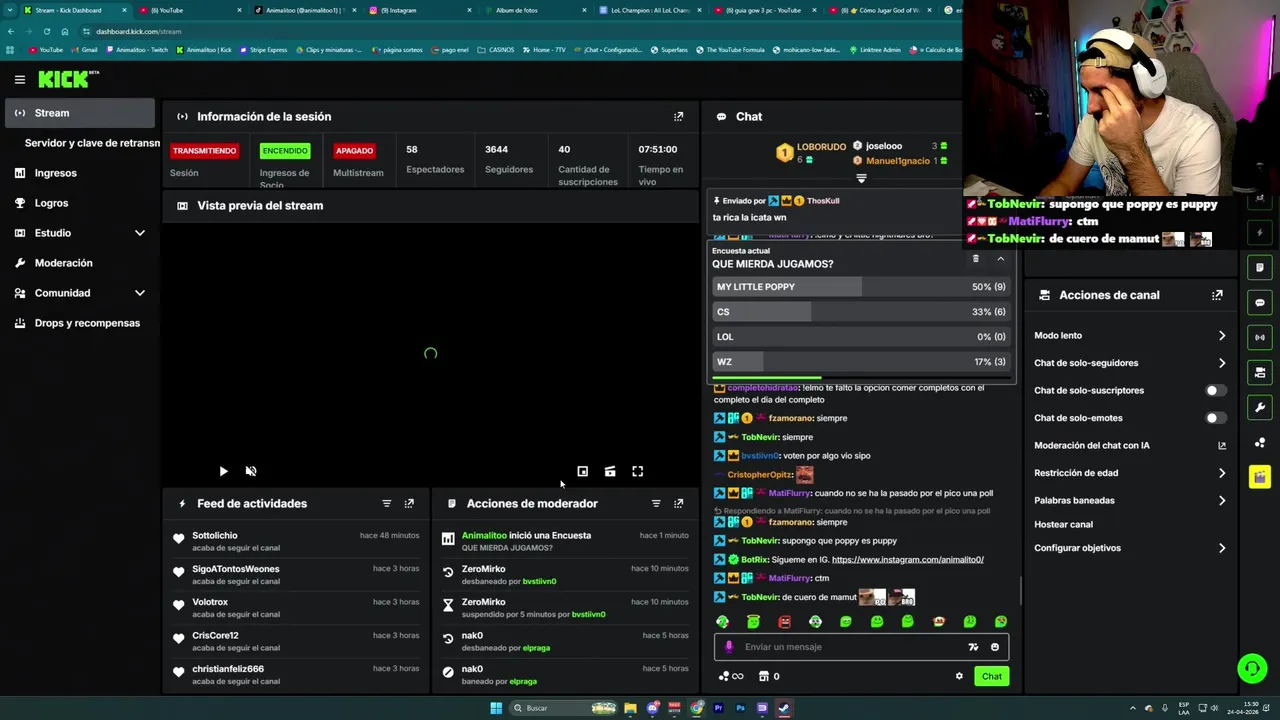This screenshot has height=720, width=1280.
Task: Click Hostear canal
Action: pyautogui.click(x=1063, y=524)
